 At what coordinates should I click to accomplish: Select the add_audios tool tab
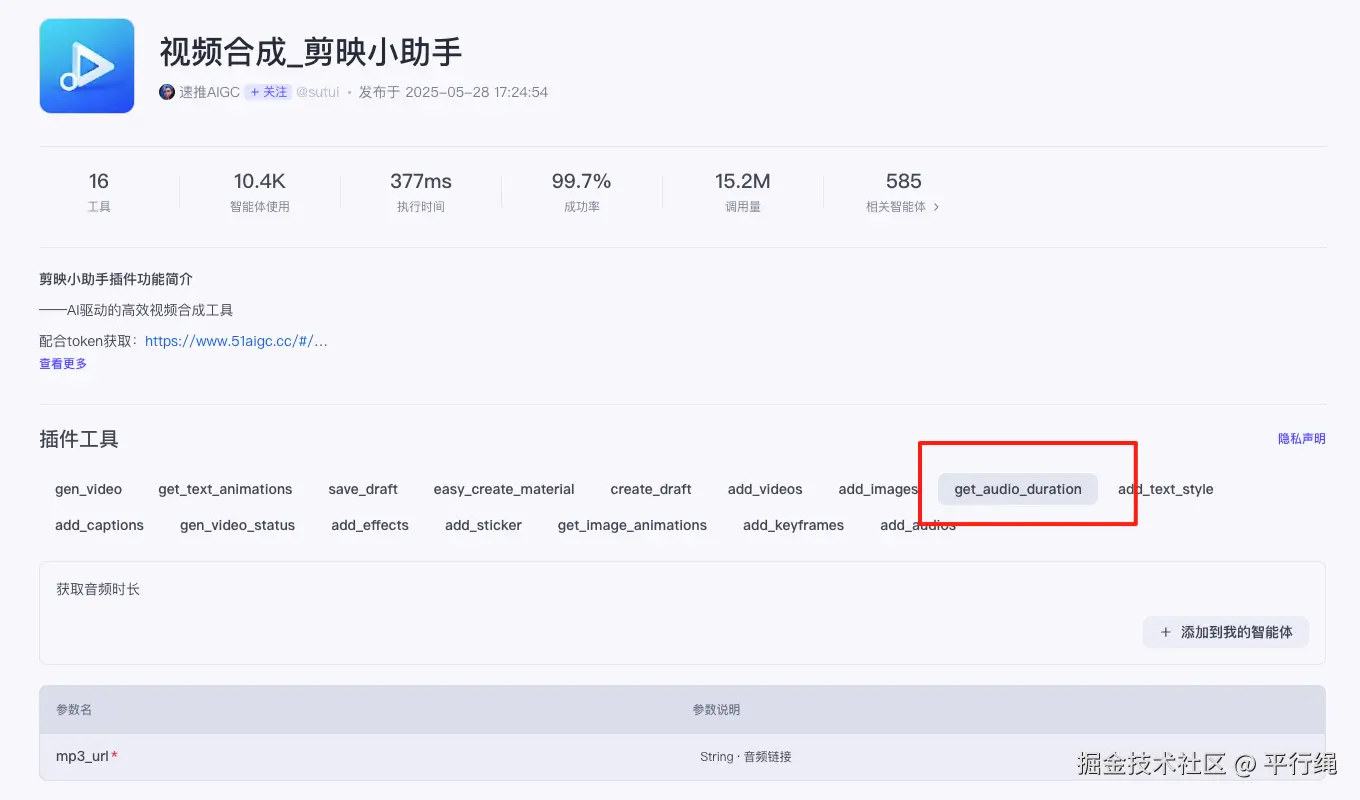pyautogui.click(x=918, y=525)
